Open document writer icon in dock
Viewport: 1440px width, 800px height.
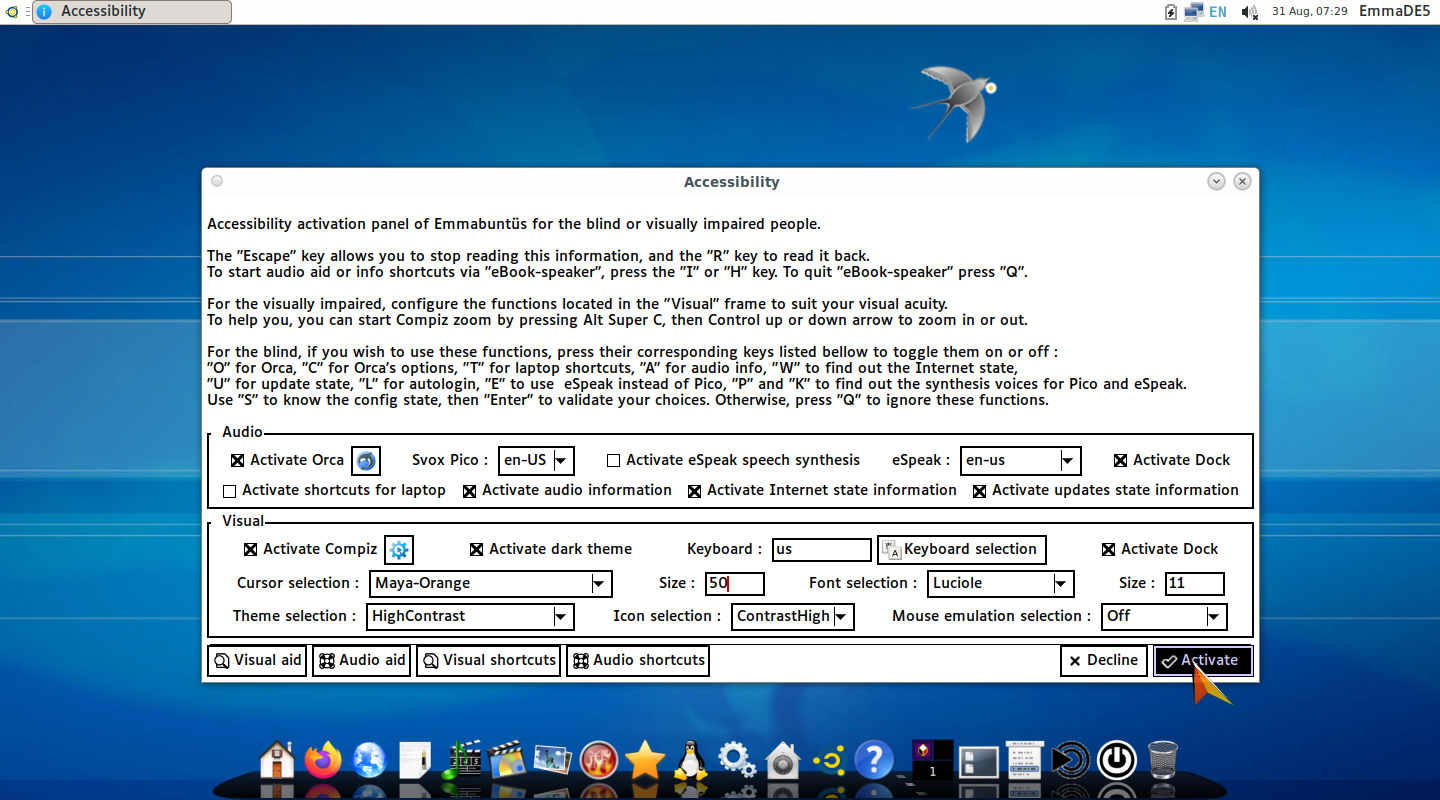414,761
